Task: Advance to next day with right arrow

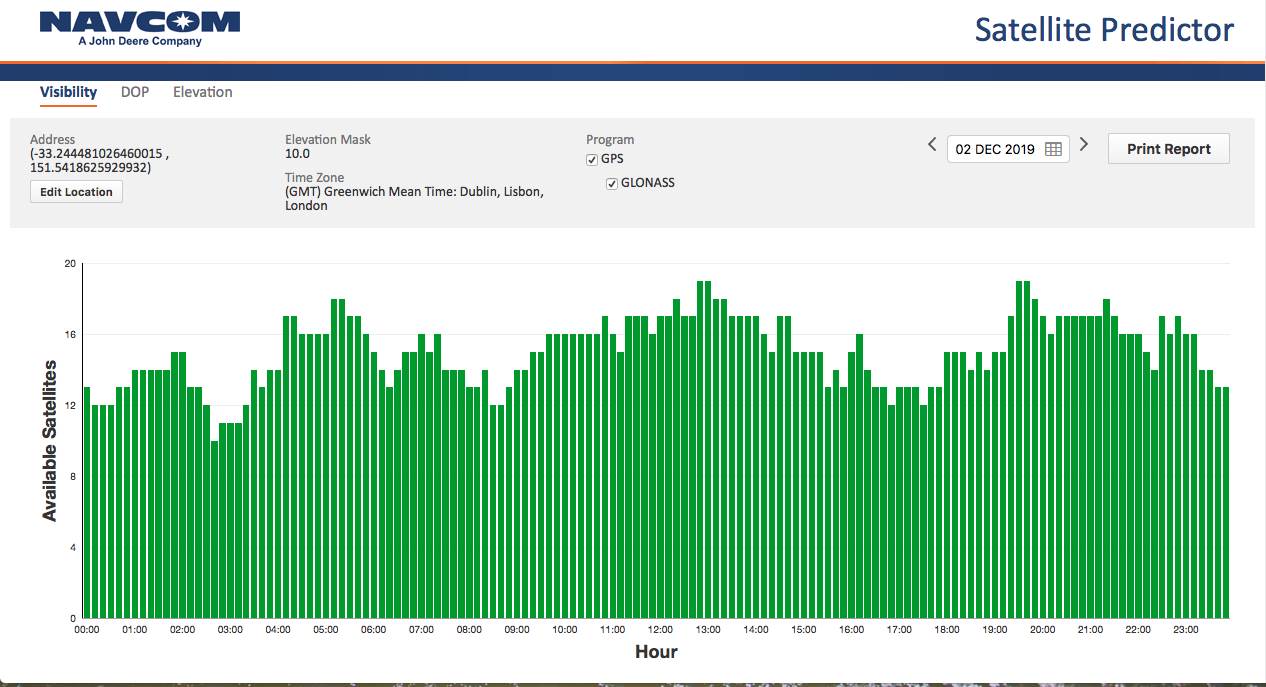Action: (x=1084, y=146)
